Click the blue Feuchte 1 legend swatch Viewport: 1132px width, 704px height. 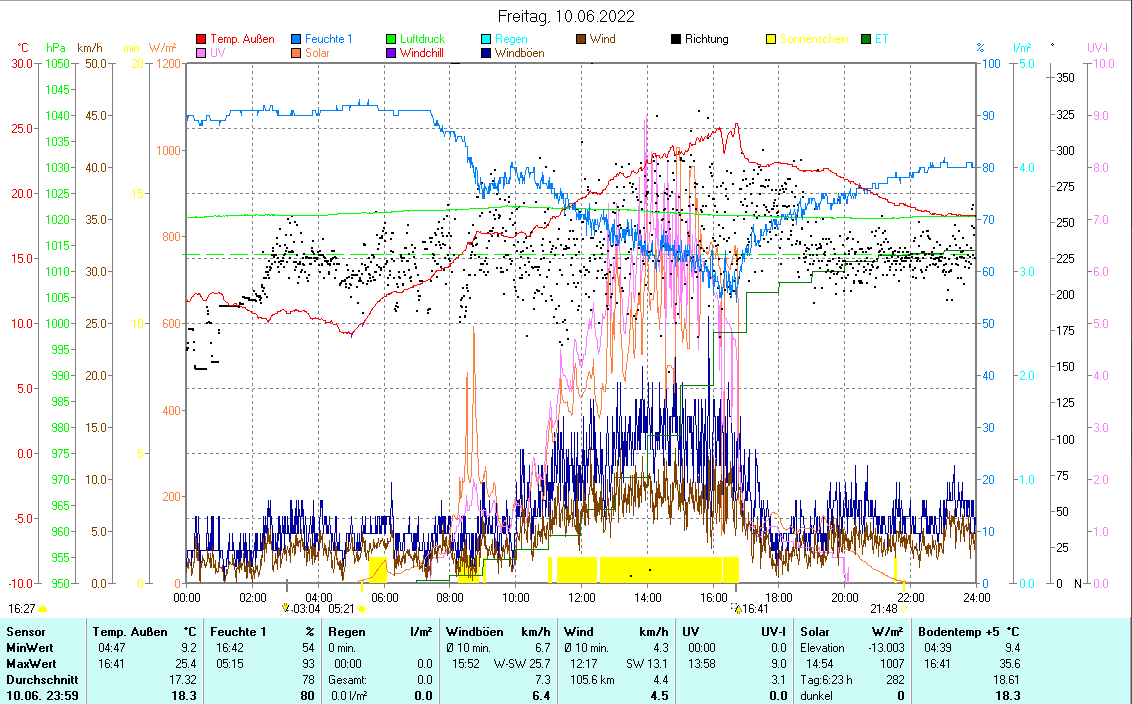tap(296, 39)
